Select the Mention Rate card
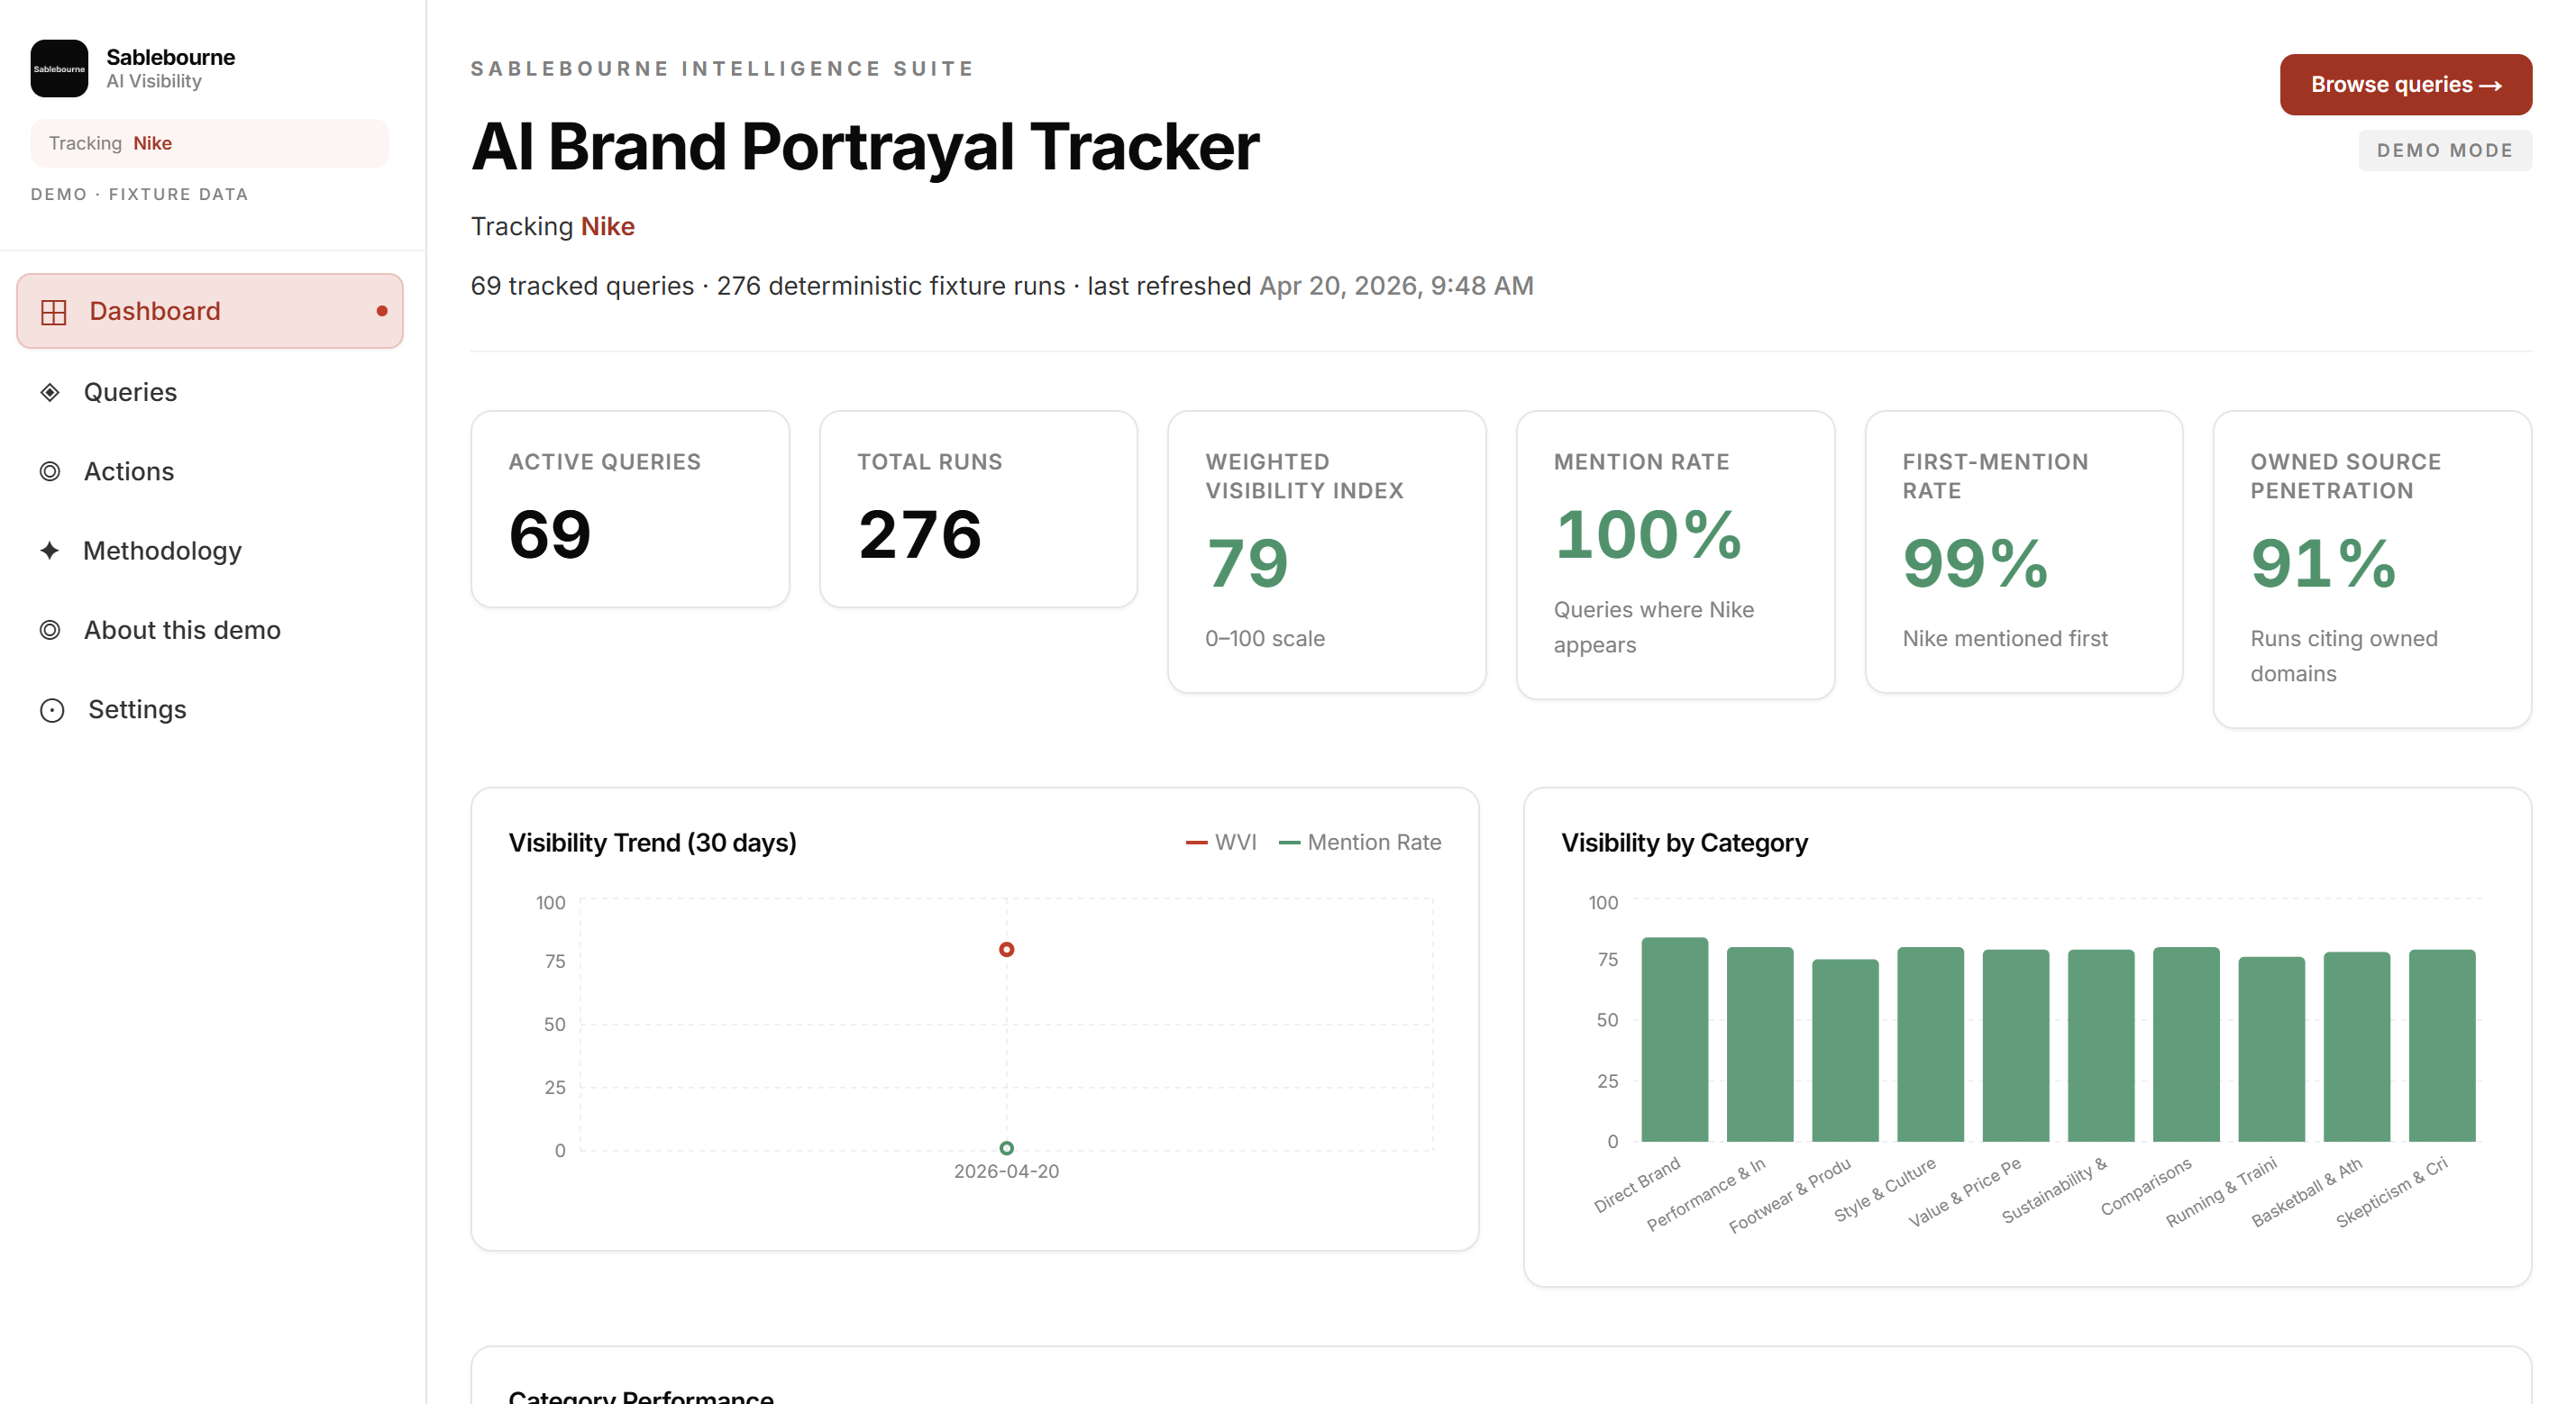This screenshot has width=2576, height=1404. tap(1675, 555)
